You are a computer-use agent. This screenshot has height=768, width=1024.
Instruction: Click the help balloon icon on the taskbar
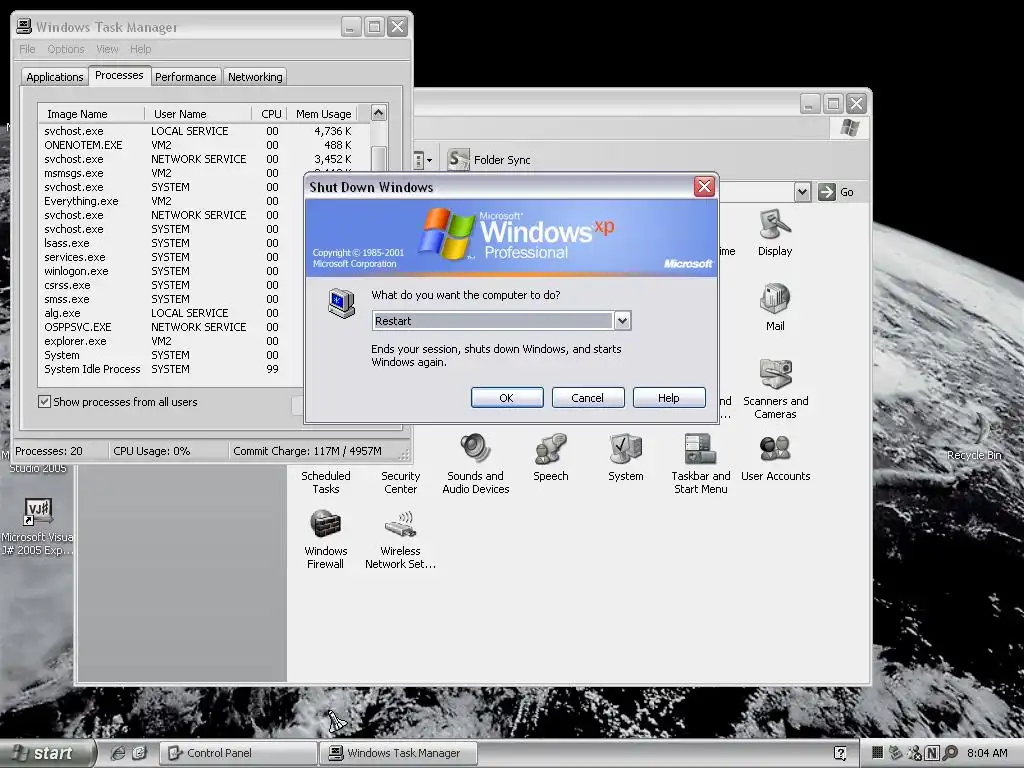[x=840, y=753]
